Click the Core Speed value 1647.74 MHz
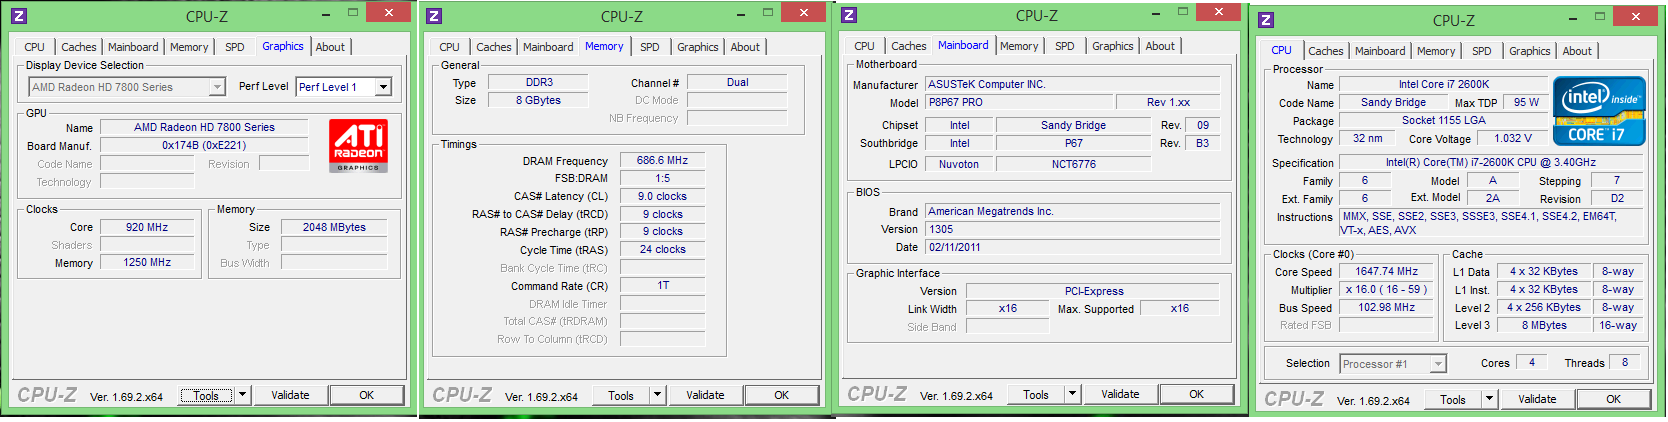Screen dimensions: 1668x422 [1386, 271]
